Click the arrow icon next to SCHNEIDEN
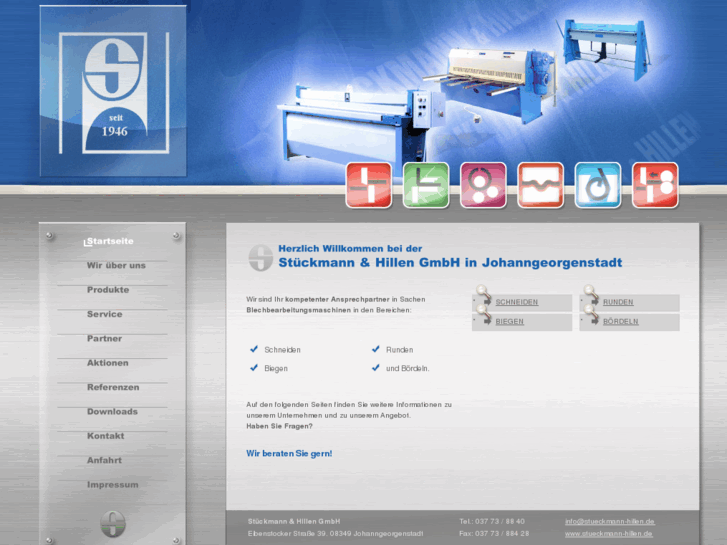Image resolution: width=727 pixels, height=545 pixels. click(487, 302)
